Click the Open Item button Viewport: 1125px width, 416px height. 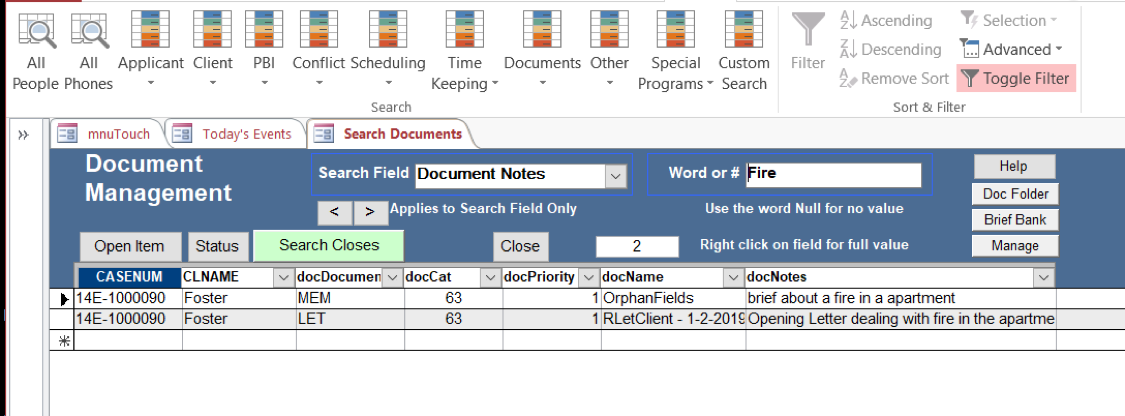pyautogui.click(x=130, y=246)
